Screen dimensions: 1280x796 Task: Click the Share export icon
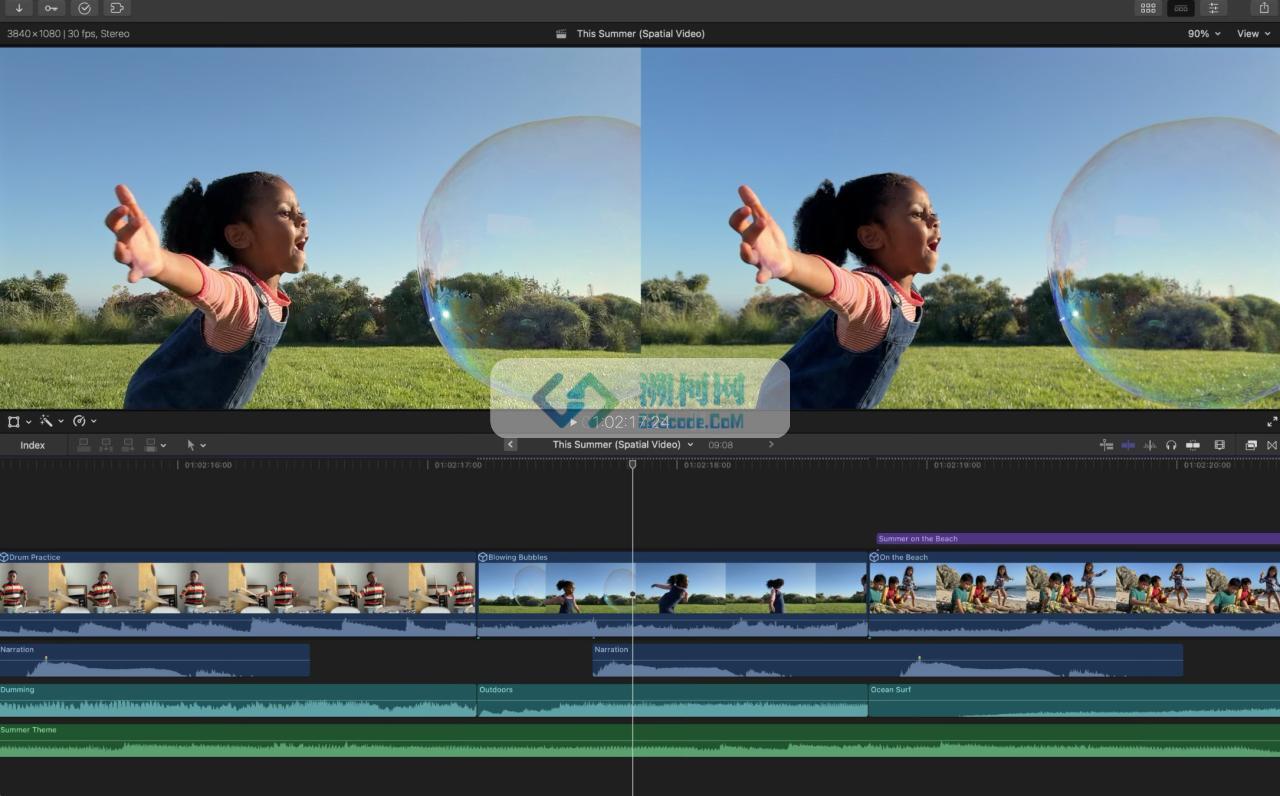[1264, 8]
